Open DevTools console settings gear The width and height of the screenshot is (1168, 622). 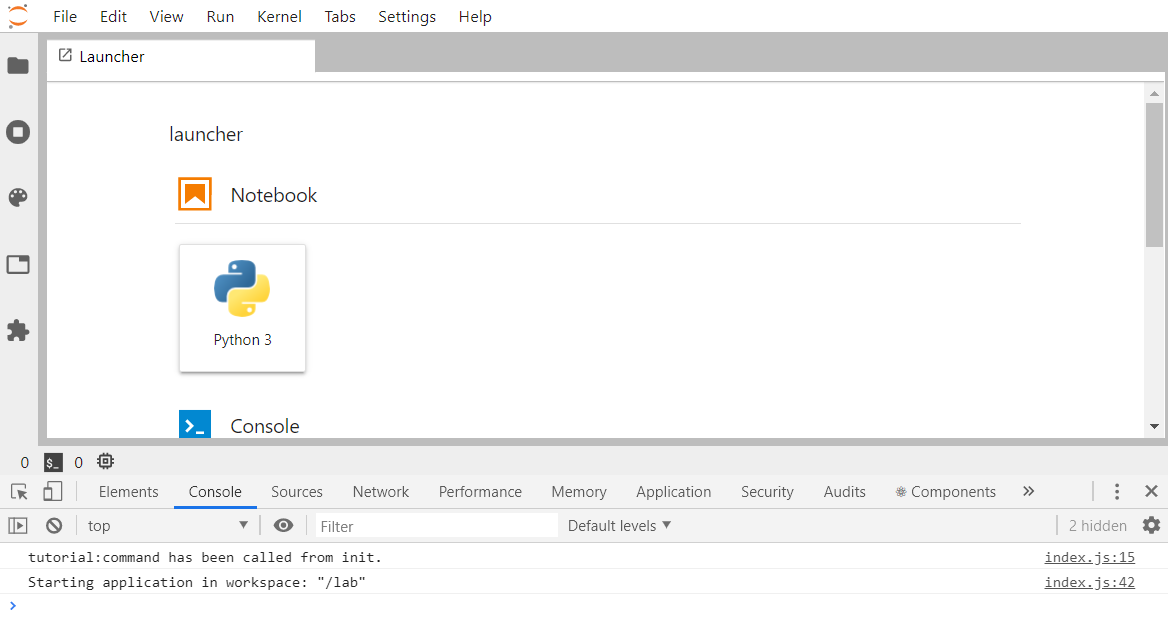pyautogui.click(x=1151, y=525)
